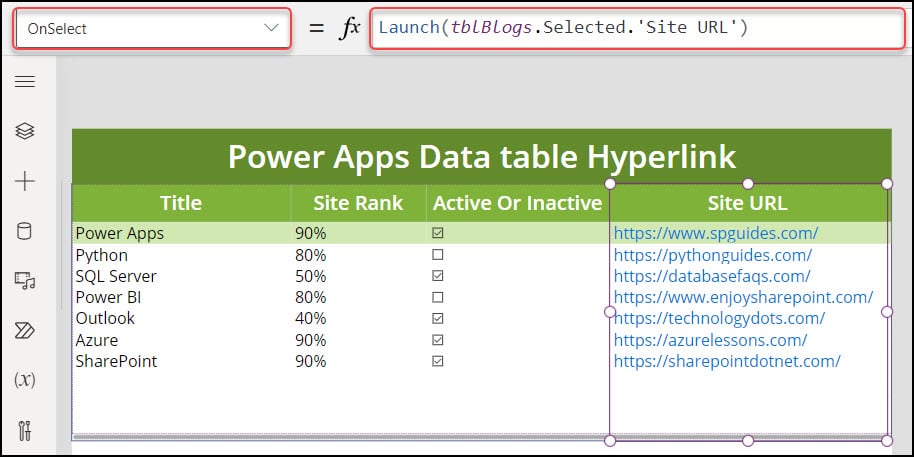Open the hamburger menu in the sidebar
The image size is (914, 457).
coord(25,82)
